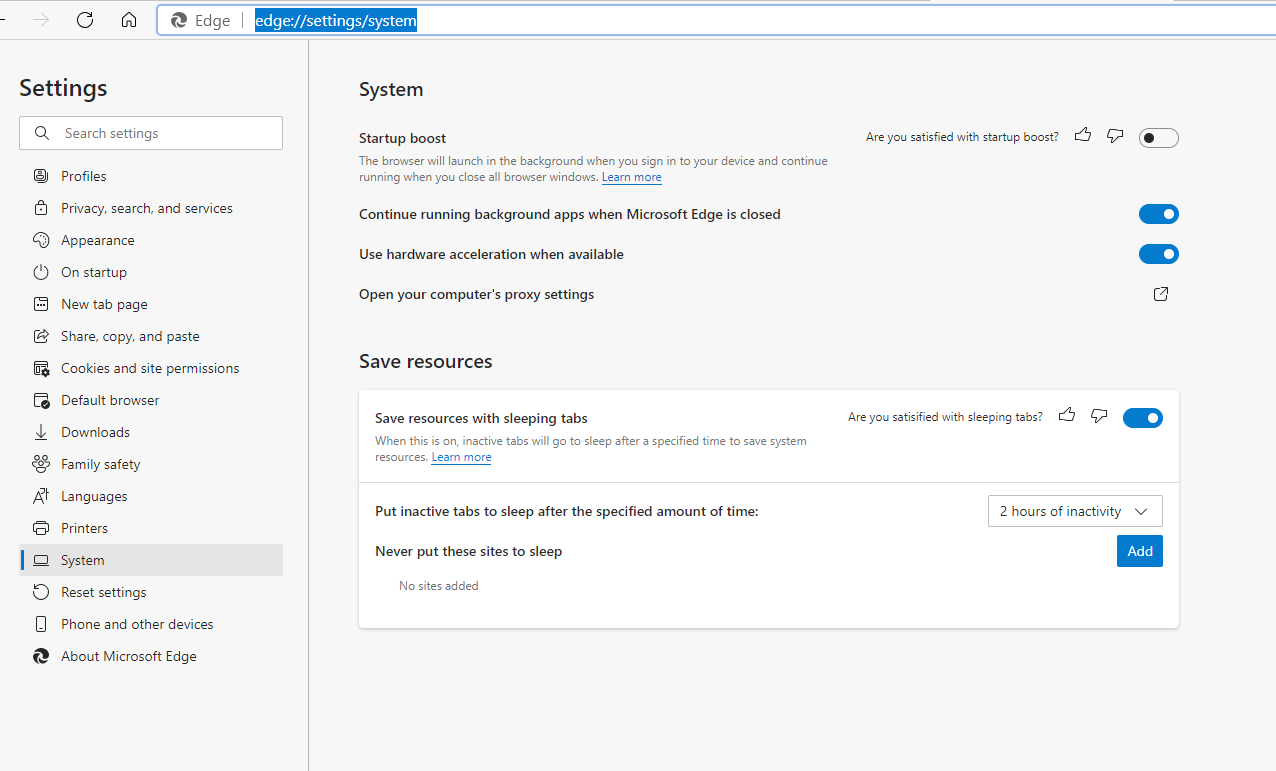Click the Refresh page icon
Screen dimensions: 1276x771
pos(85,20)
